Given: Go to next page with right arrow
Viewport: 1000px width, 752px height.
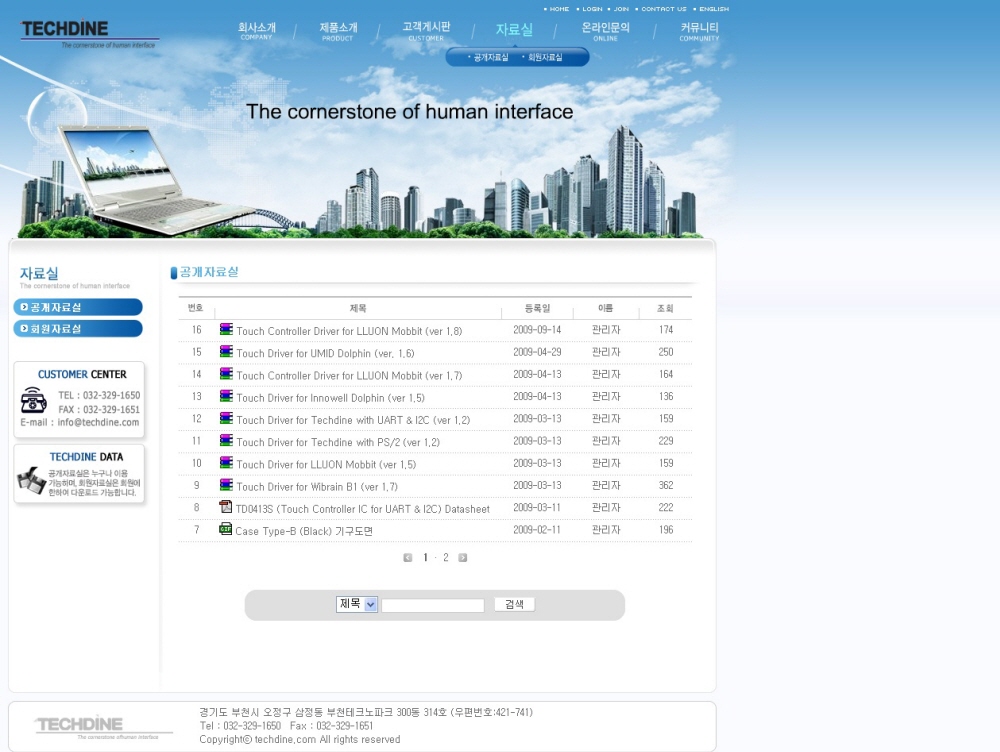Looking at the screenshot, I should 463,558.
